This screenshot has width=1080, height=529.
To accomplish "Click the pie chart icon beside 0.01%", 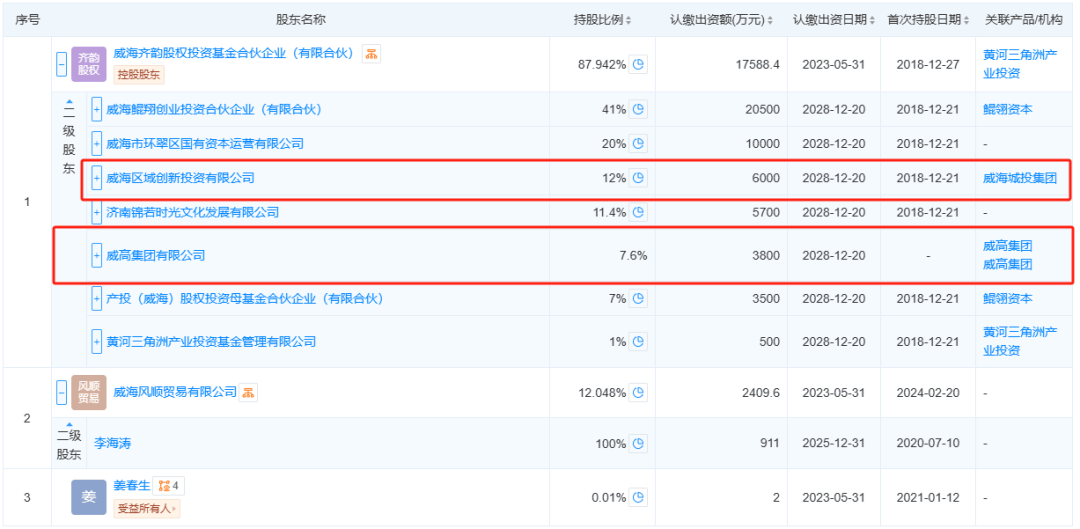I will click(x=639, y=497).
